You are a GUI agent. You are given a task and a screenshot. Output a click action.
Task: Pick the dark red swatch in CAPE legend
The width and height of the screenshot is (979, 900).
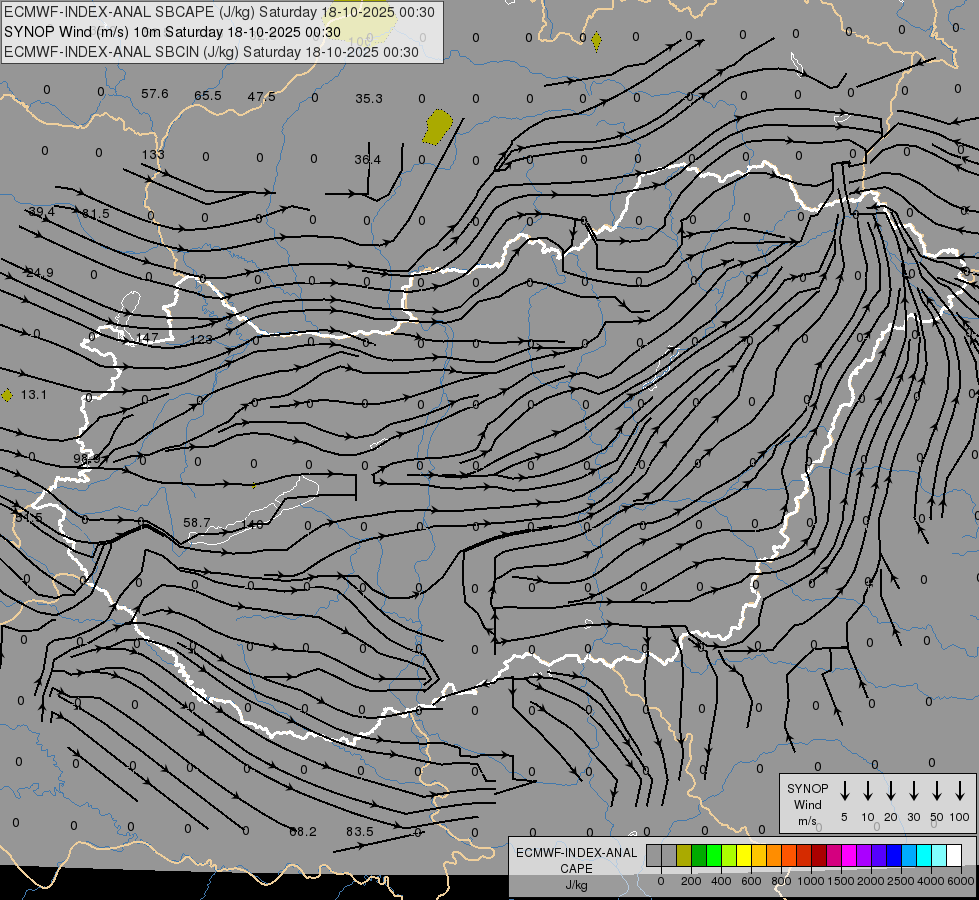819,856
